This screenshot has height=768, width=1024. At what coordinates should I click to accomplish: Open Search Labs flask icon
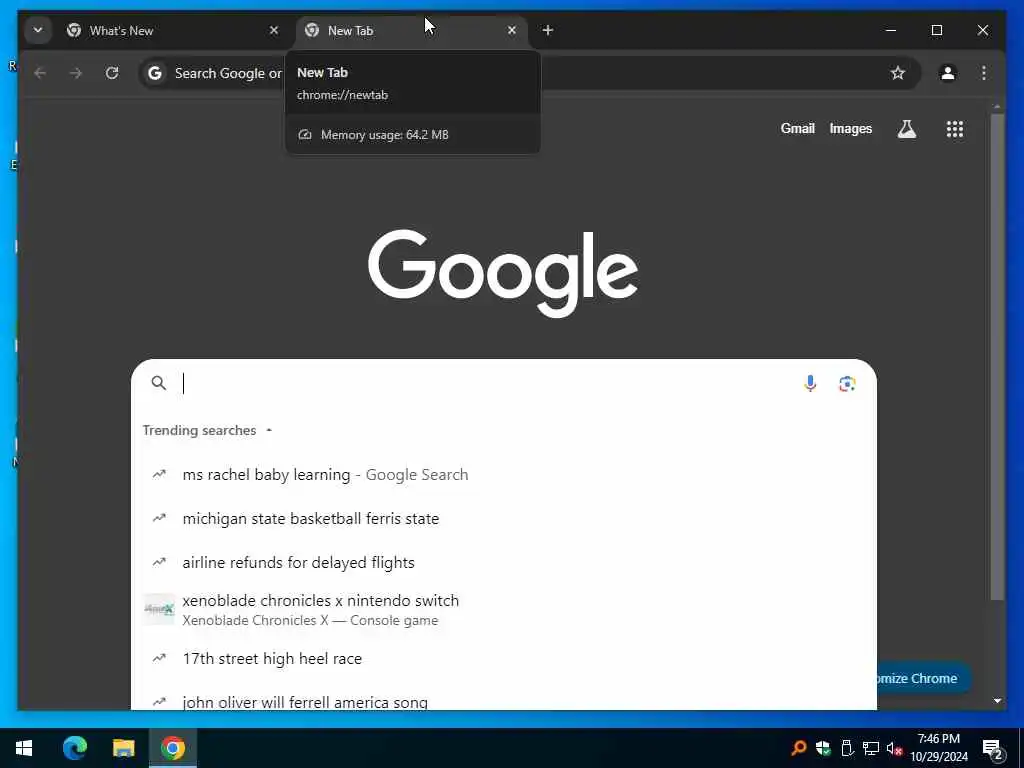(x=906, y=129)
